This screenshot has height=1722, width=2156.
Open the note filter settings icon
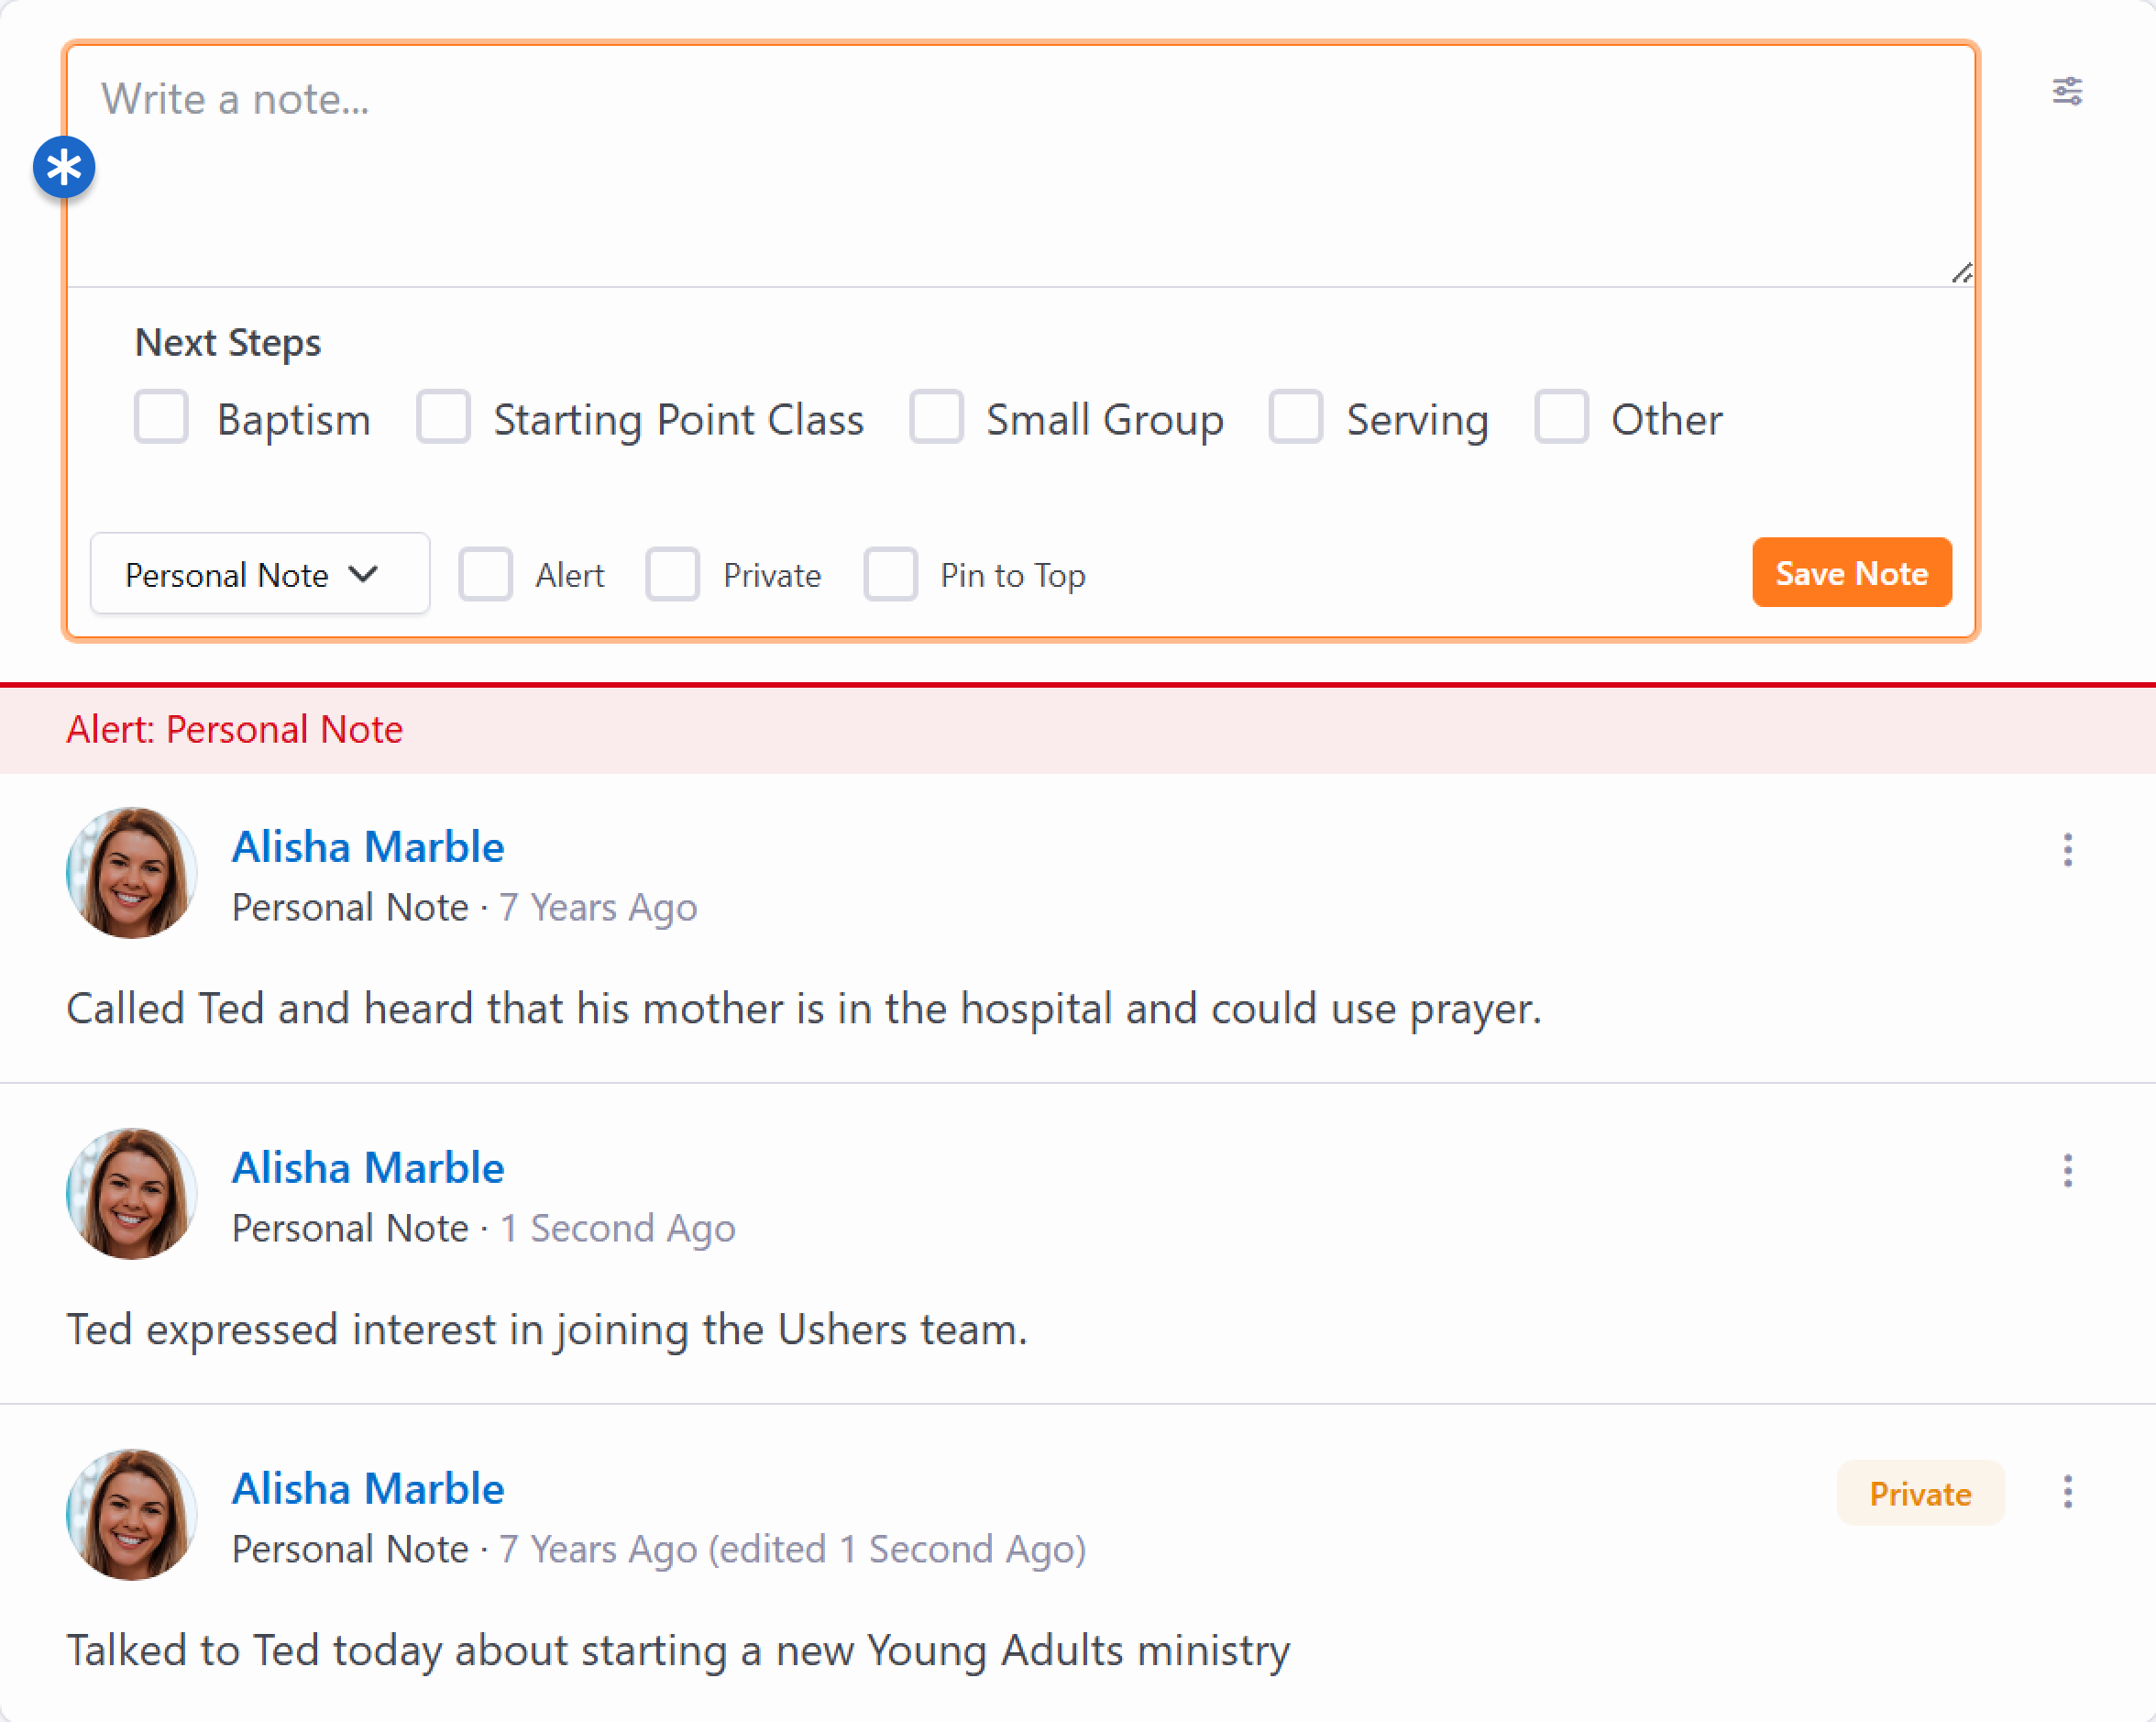point(2066,92)
